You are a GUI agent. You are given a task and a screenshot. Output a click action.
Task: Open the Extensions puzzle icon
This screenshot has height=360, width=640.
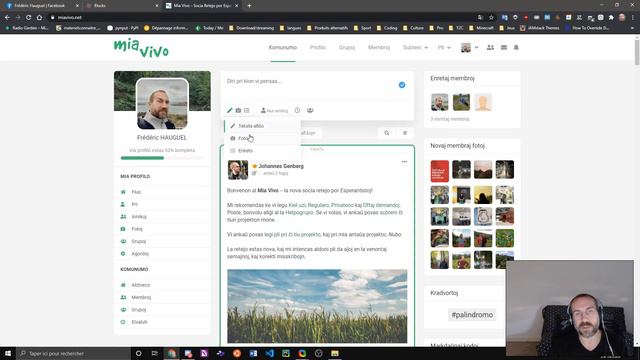point(611,18)
